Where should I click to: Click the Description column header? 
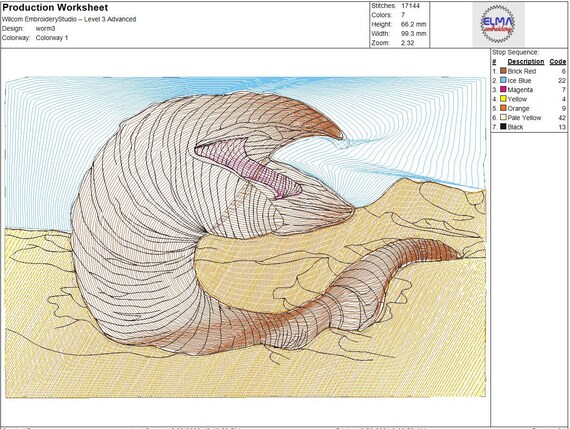point(526,61)
